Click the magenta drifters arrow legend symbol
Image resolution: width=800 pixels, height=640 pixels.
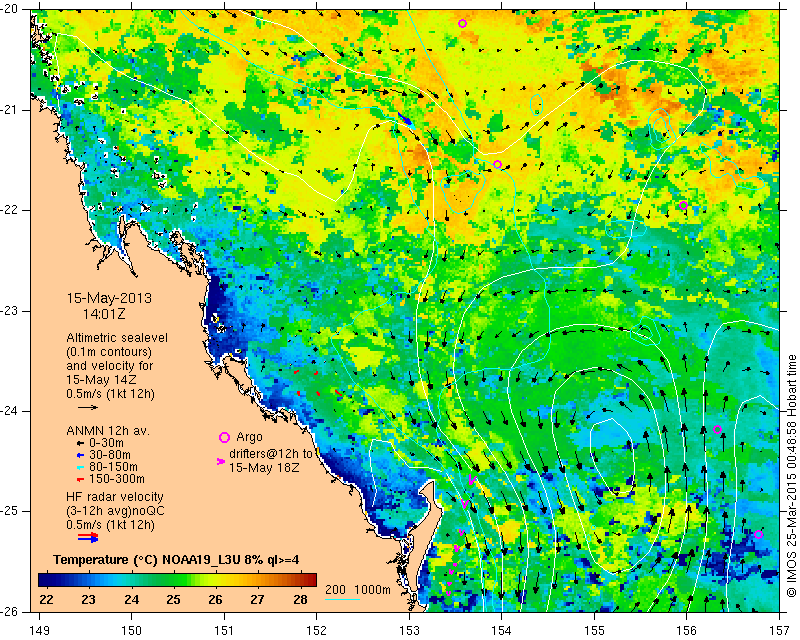coord(221,461)
